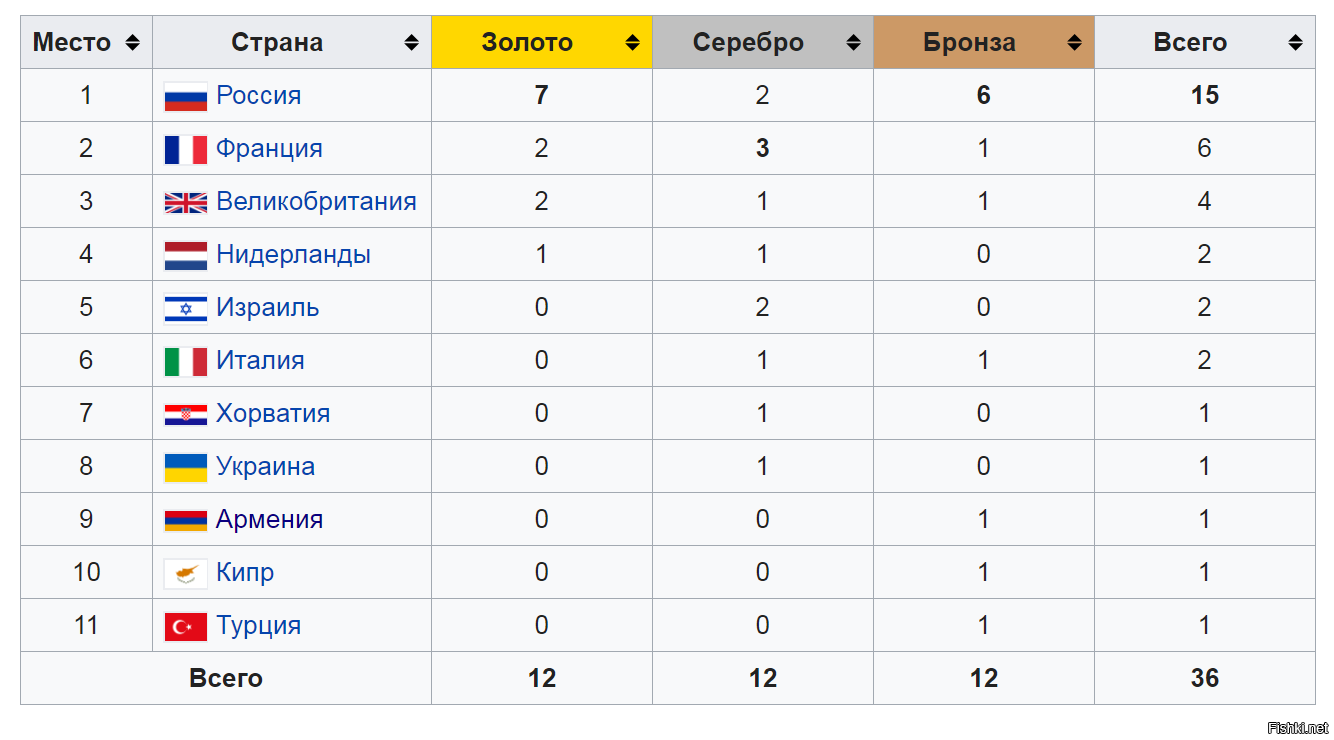Sort table by Страна column arrows
This screenshot has height=740, width=1334.
(x=411, y=43)
